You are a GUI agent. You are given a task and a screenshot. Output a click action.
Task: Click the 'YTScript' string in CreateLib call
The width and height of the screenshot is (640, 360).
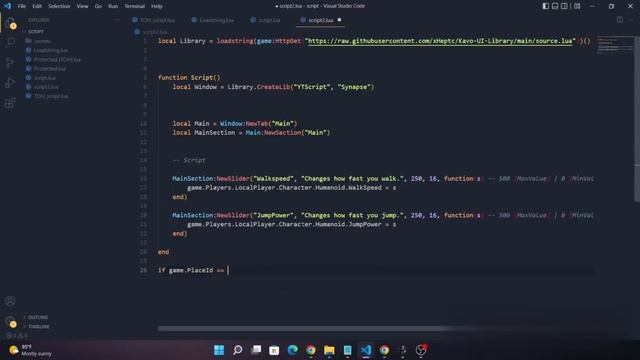(312, 87)
